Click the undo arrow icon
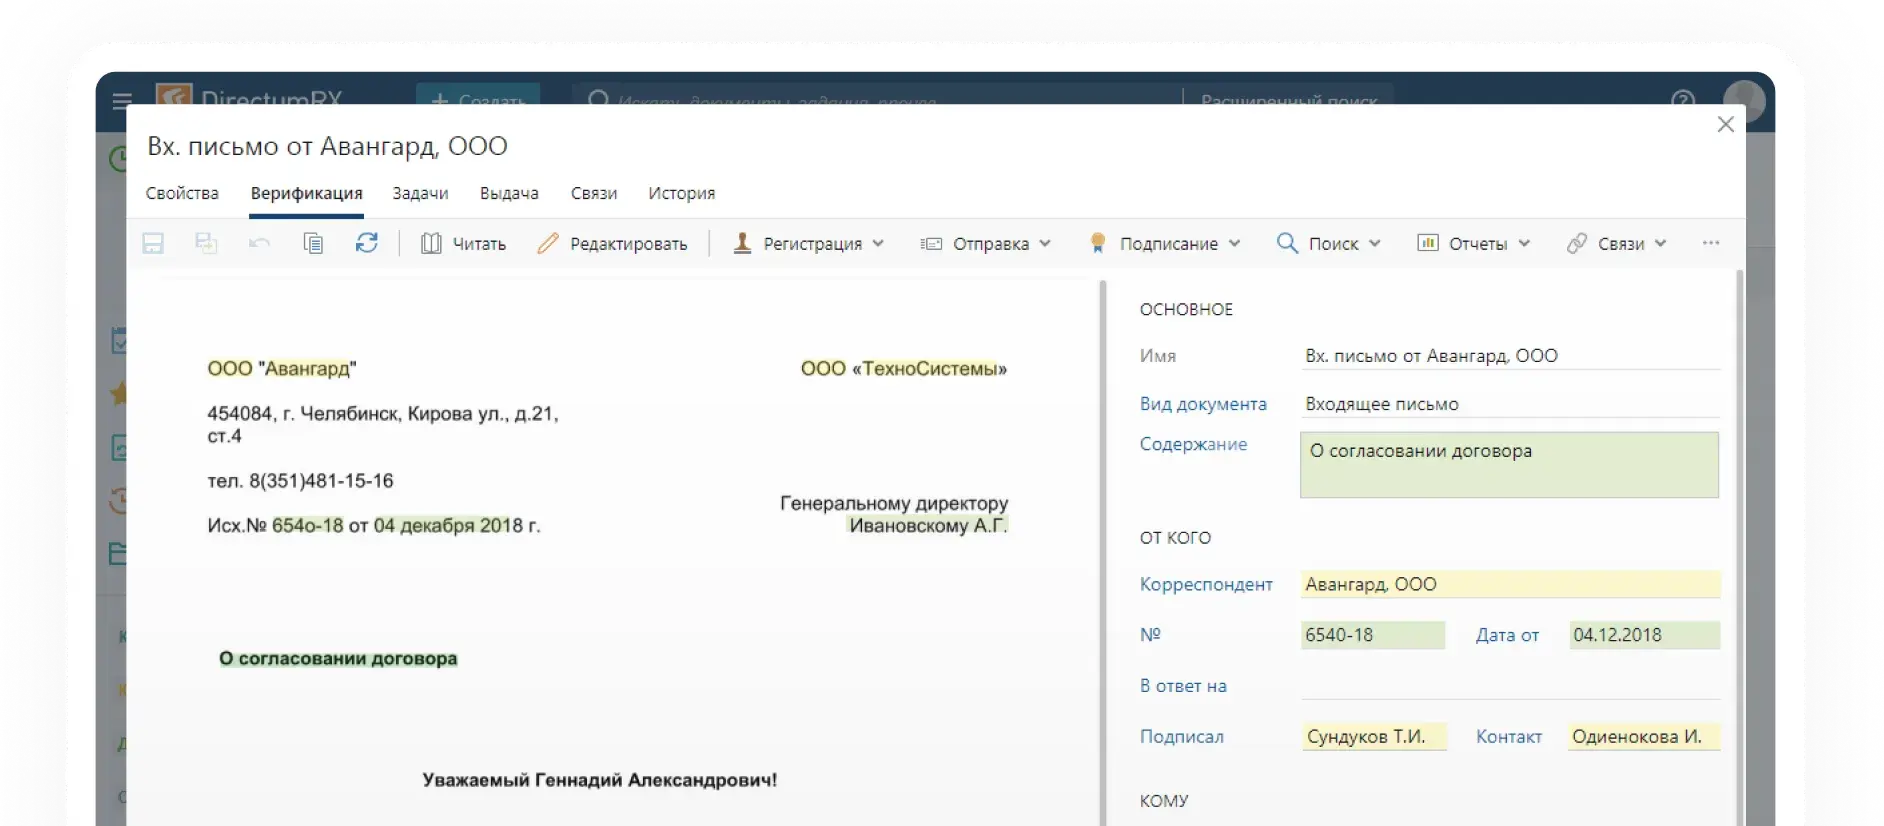Image resolution: width=1884 pixels, height=826 pixels. pyautogui.click(x=259, y=243)
